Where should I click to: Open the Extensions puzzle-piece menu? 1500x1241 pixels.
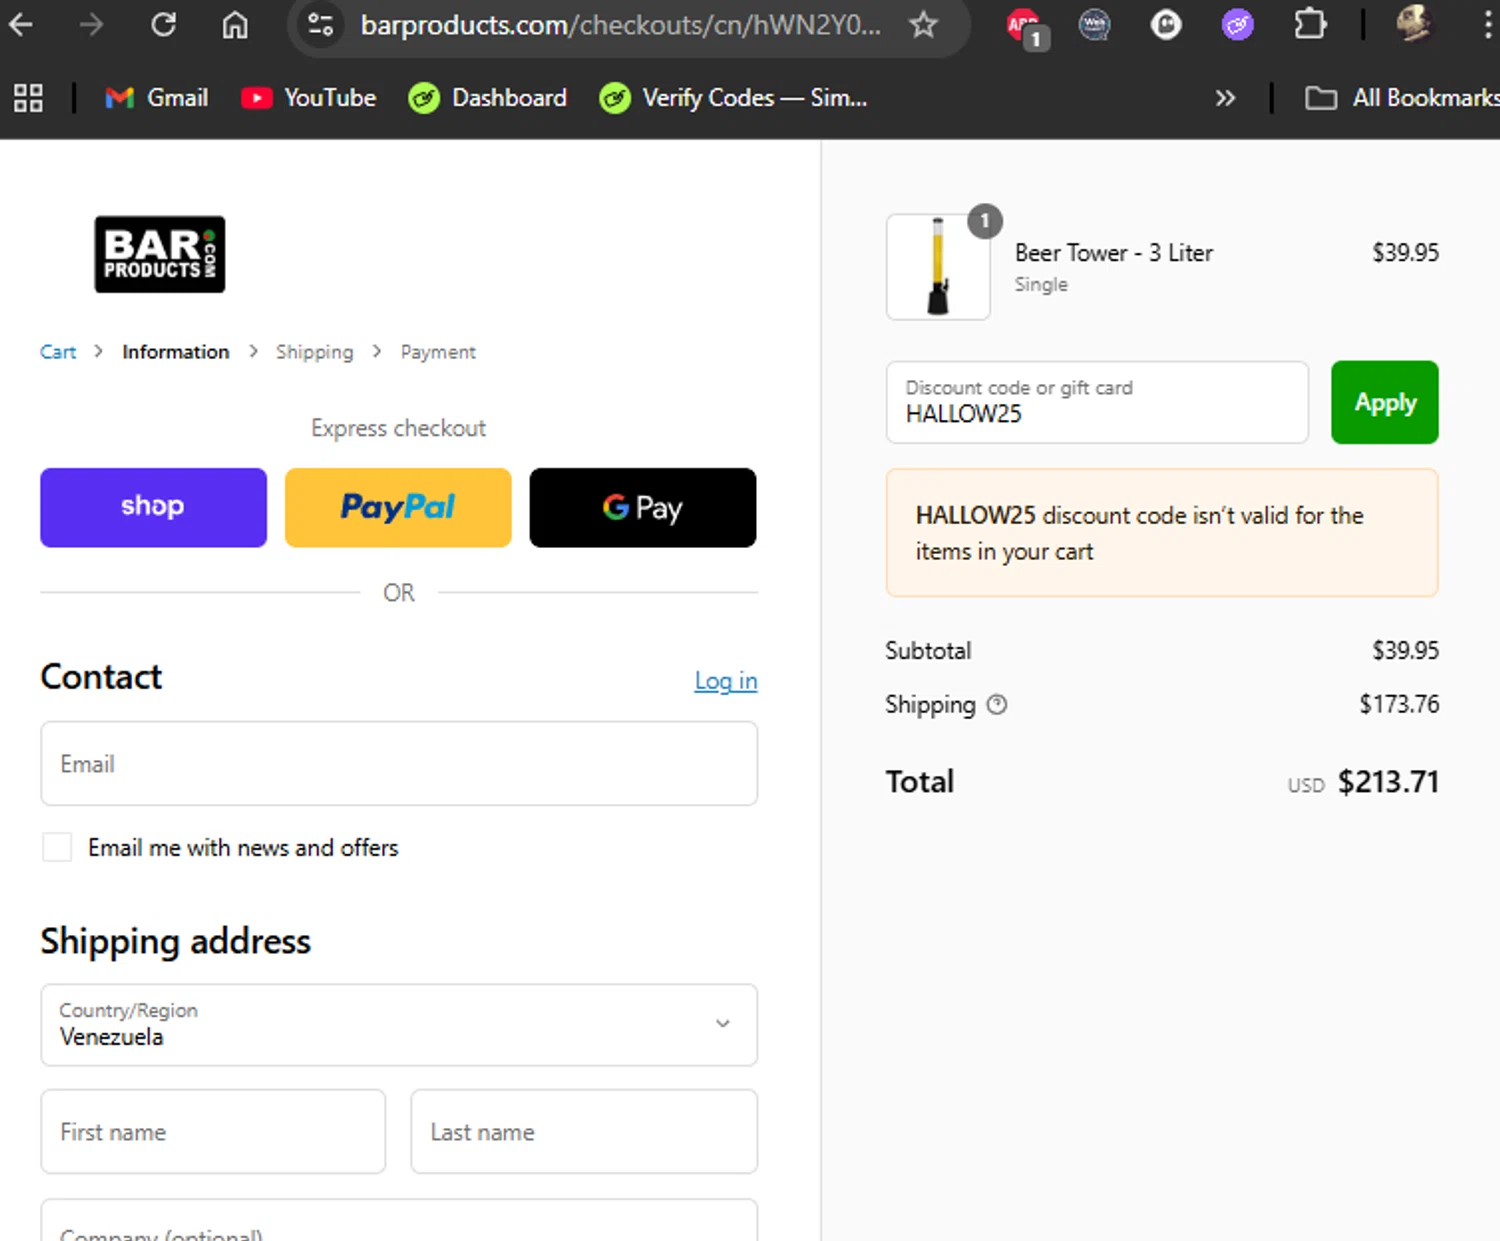click(1310, 24)
